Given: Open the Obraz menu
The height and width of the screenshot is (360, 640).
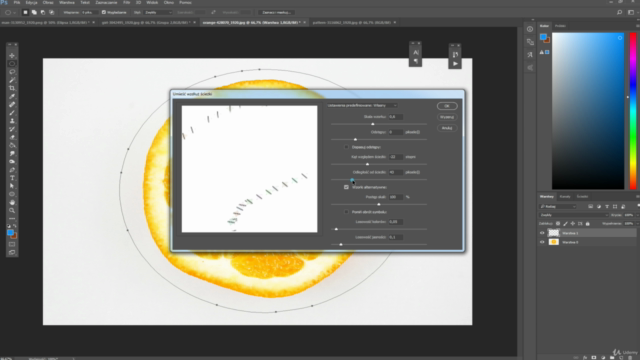Looking at the screenshot, I should [x=48, y=2].
